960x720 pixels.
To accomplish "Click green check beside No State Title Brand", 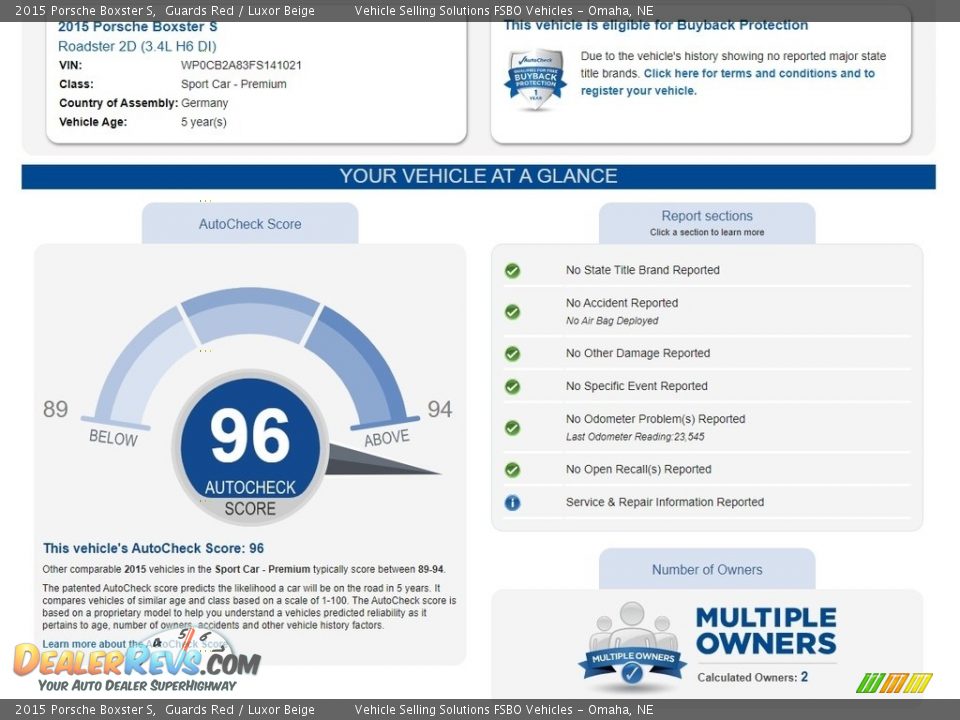I will (x=512, y=271).
